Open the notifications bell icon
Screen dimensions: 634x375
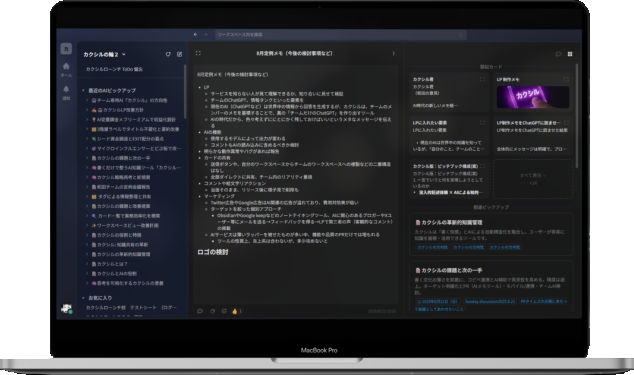pyautogui.click(x=66, y=89)
